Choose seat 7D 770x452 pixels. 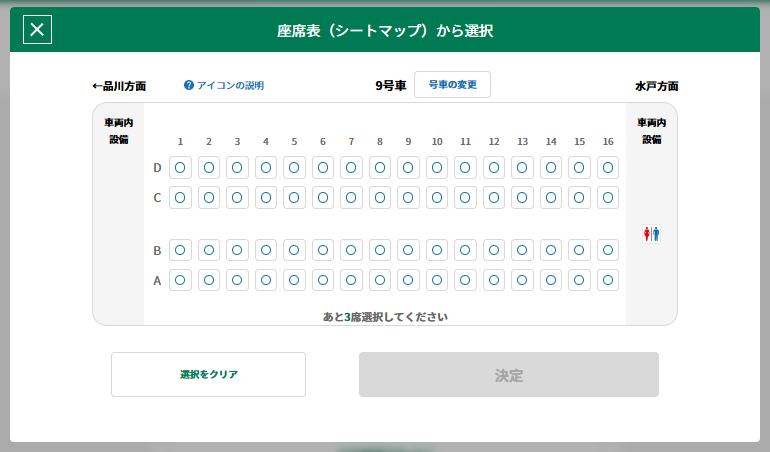point(351,168)
